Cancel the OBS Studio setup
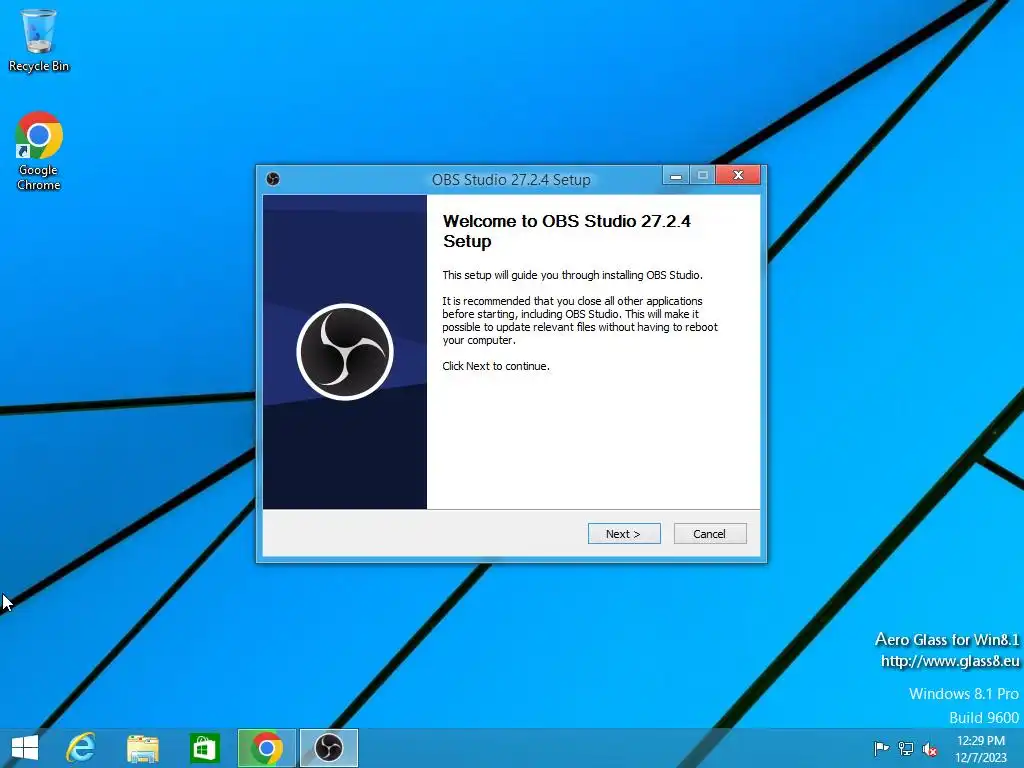This screenshot has width=1024, height=768. [709, 534]
